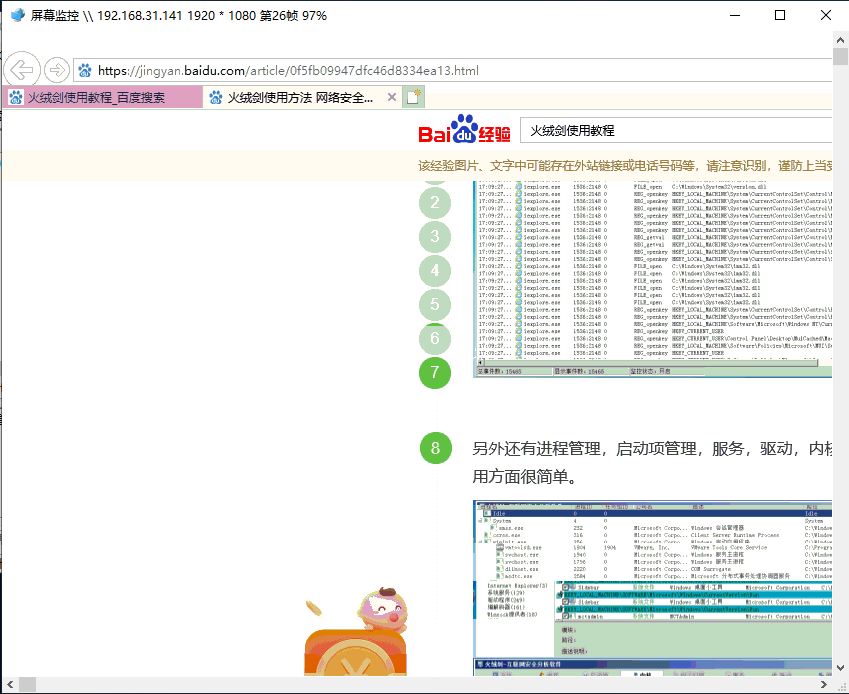Jump to step 2 in step navigator
The height and width of the screenshot is (694, 849).
435,202
